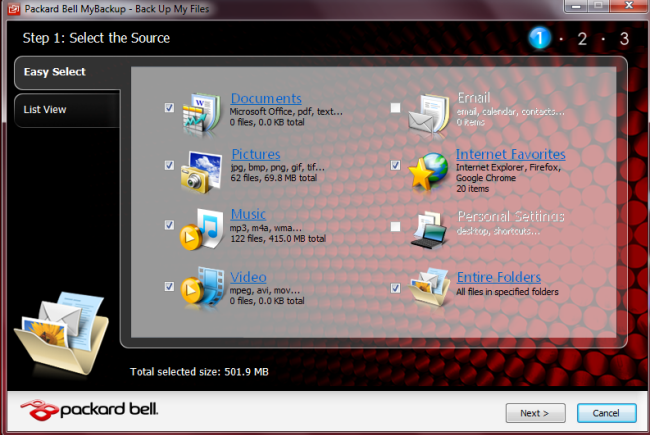Close the MyBackup window
This screenshot has width=650, height=435.
[628, 5]
